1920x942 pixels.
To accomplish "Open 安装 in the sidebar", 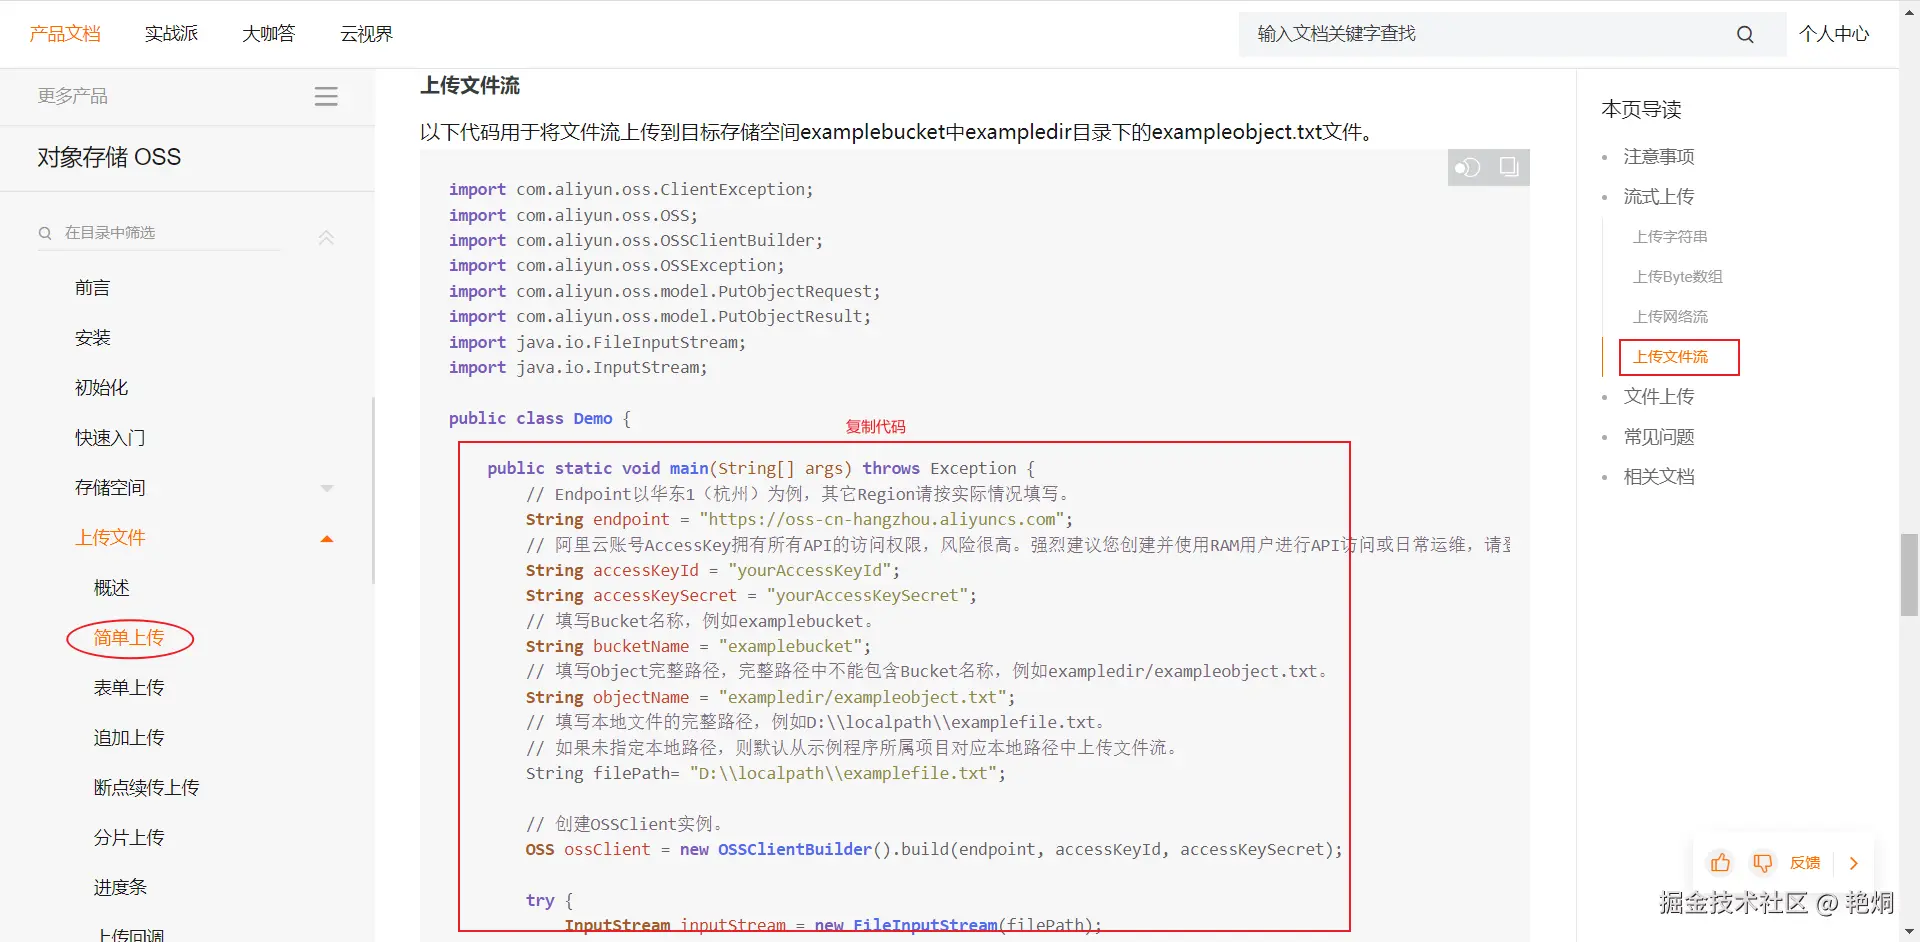I will [93, 338].
